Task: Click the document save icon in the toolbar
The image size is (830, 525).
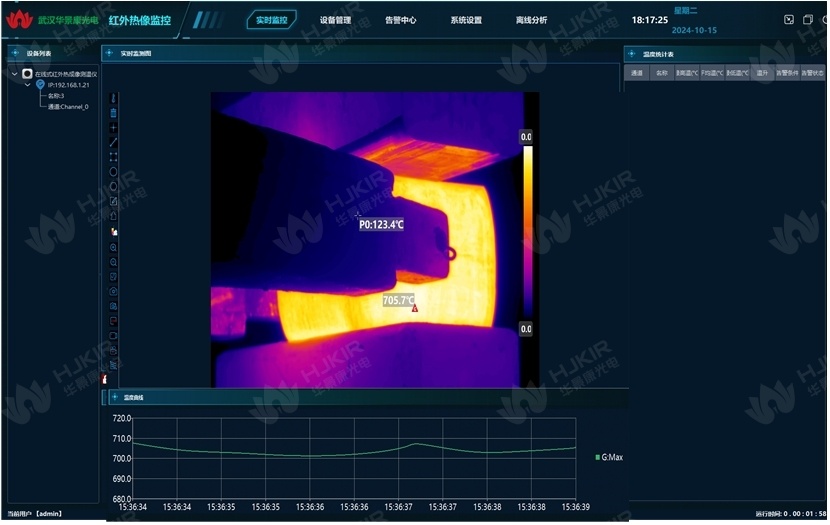Action: pyautogui.click(x=113, y=306)
